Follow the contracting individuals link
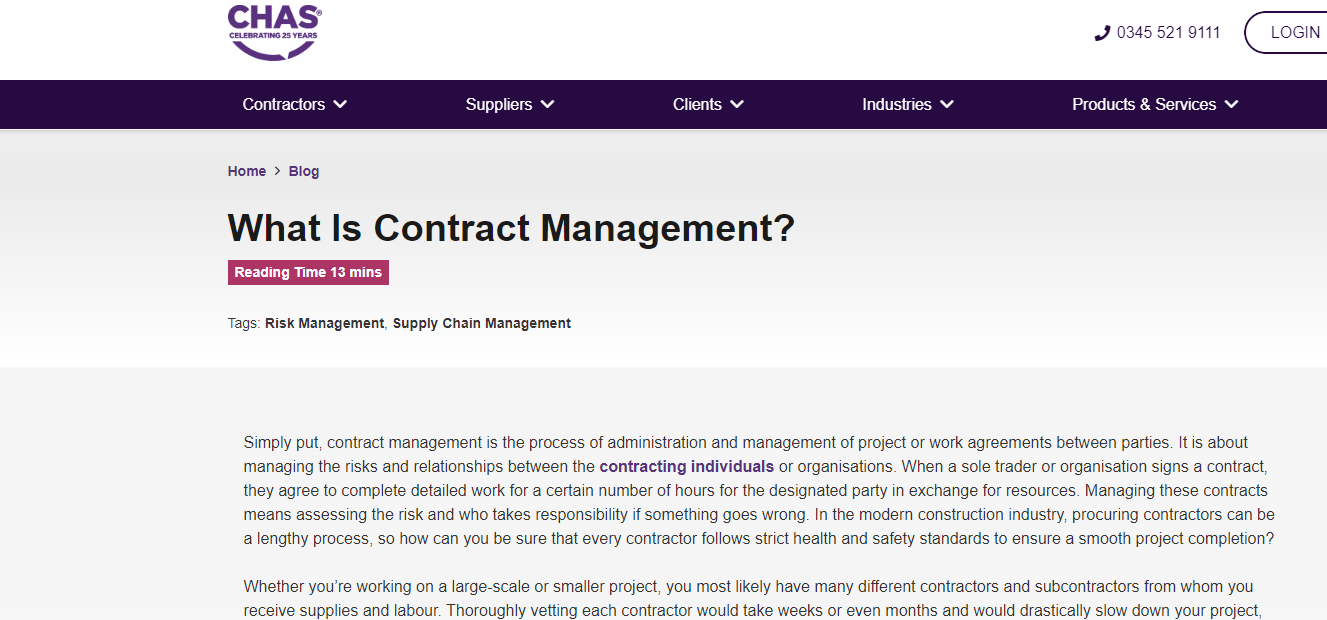Image resolution: width=1327 pixels, height=620 pixels. [687, 466]
